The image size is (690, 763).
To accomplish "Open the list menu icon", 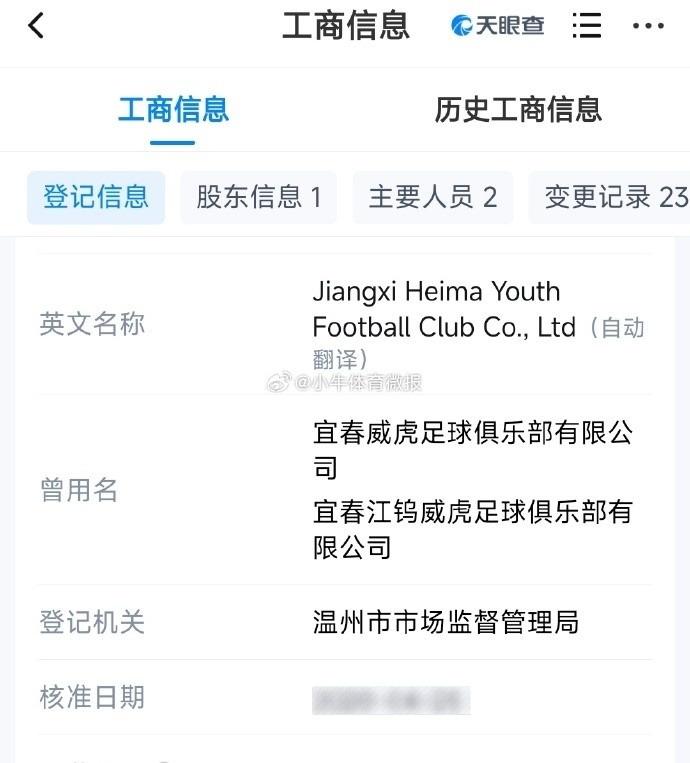I will pyautogui.click(x=587, y=26).
